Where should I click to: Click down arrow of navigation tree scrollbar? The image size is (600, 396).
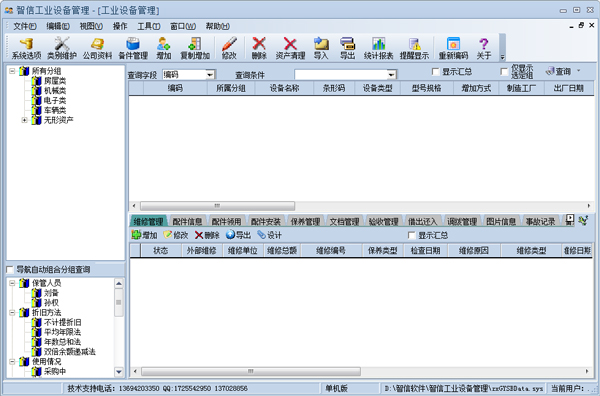[x=119, y=372]
